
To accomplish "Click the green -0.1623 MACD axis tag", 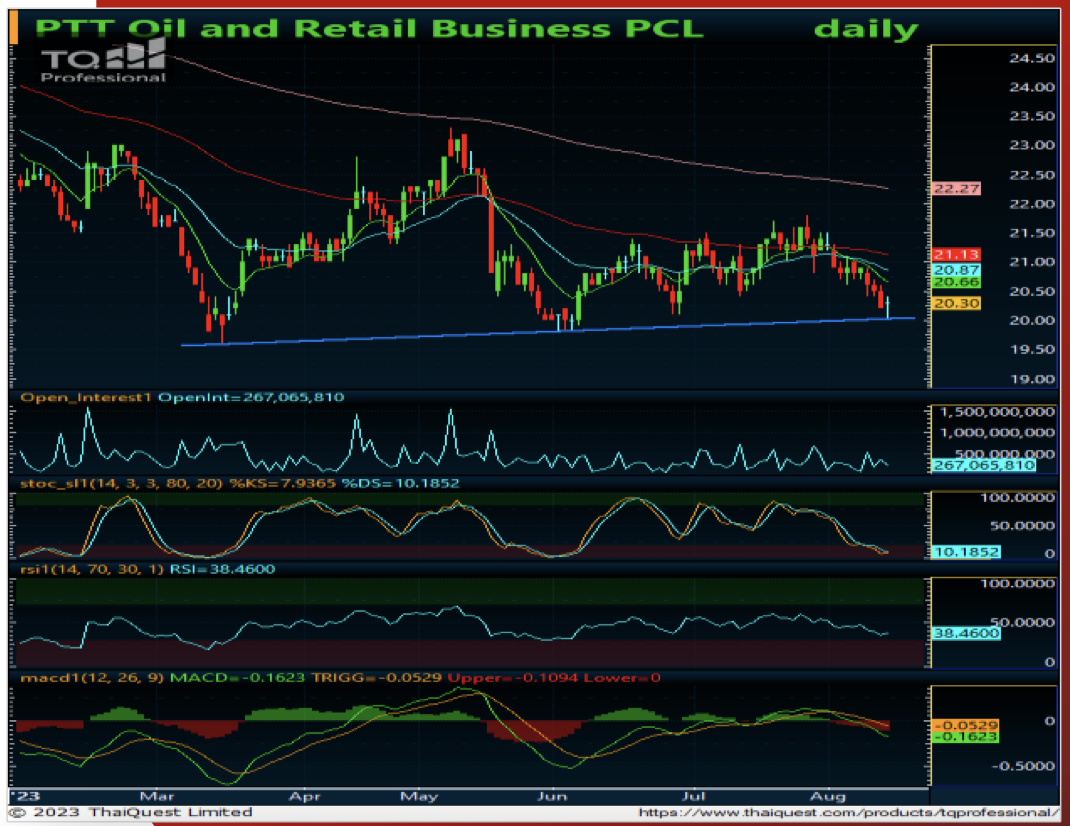I will click(965, 737).
